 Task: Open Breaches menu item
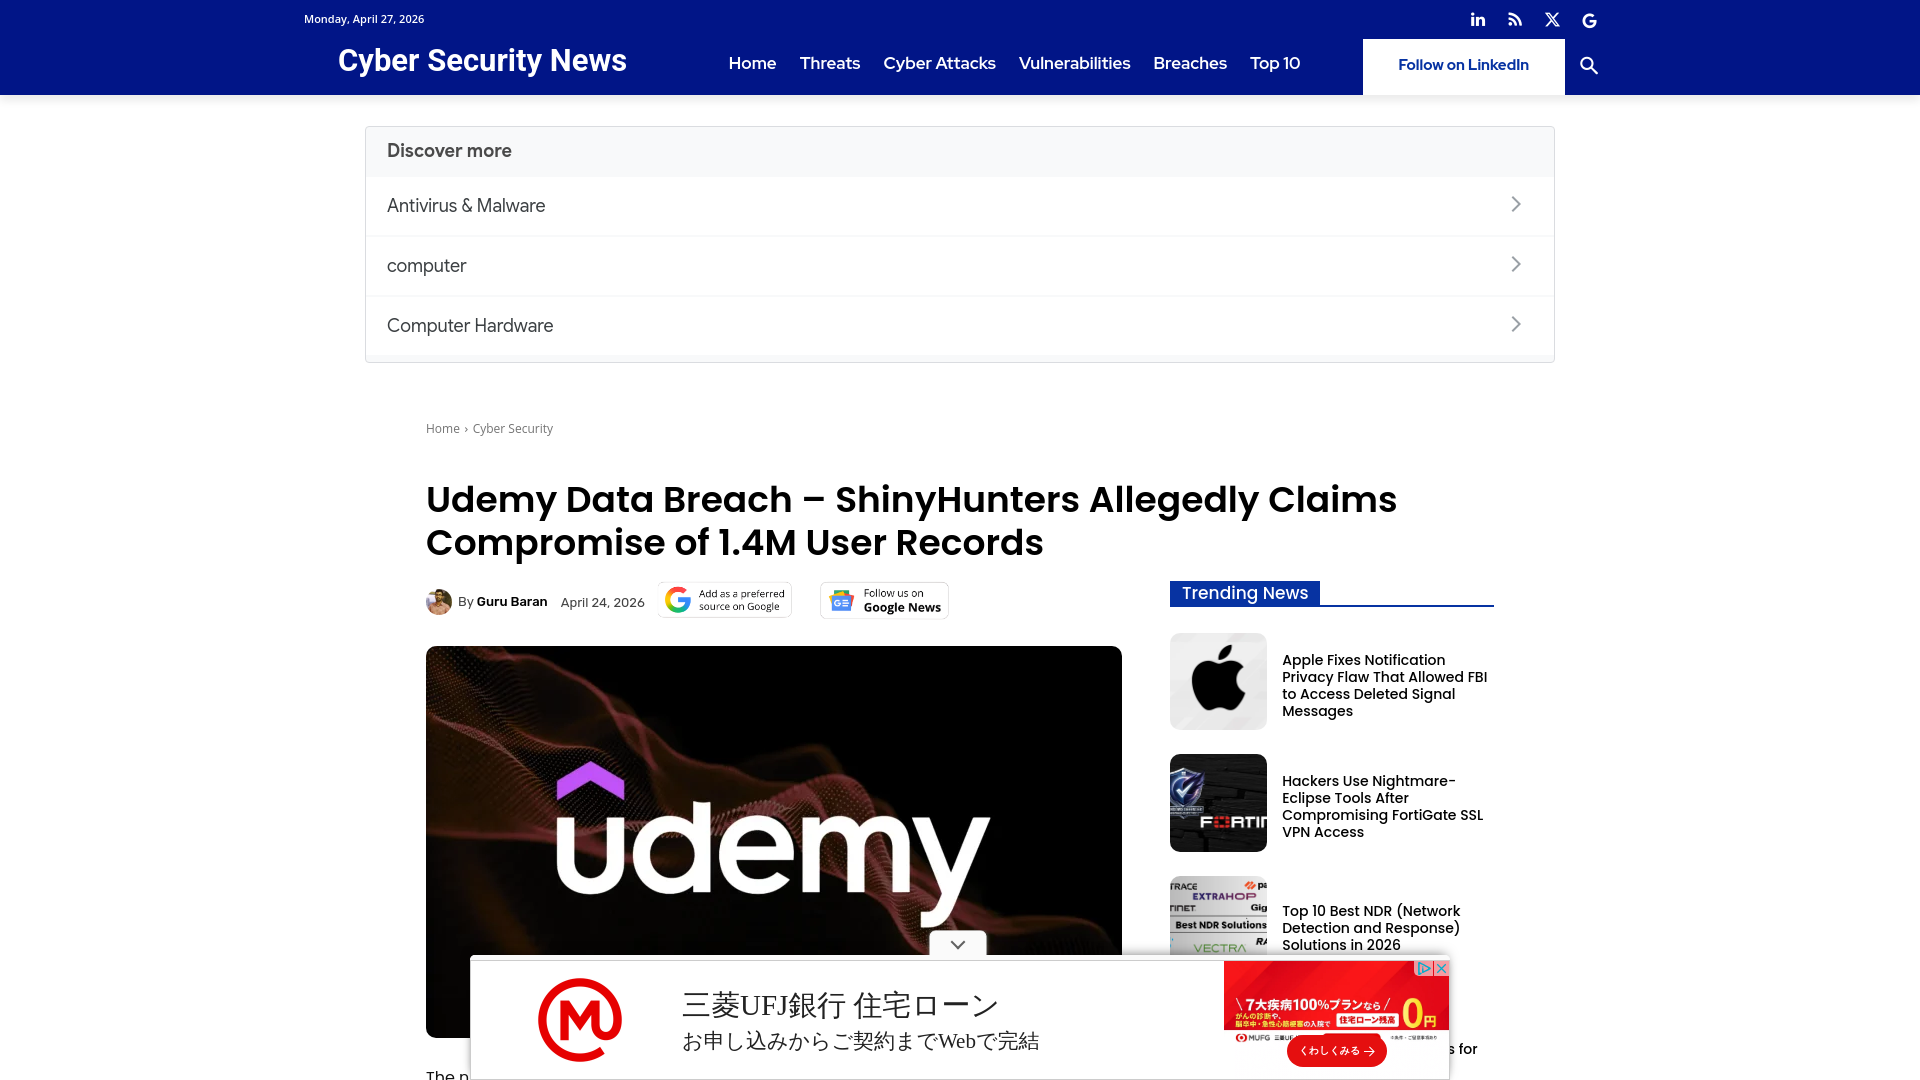click(1190, 63)
